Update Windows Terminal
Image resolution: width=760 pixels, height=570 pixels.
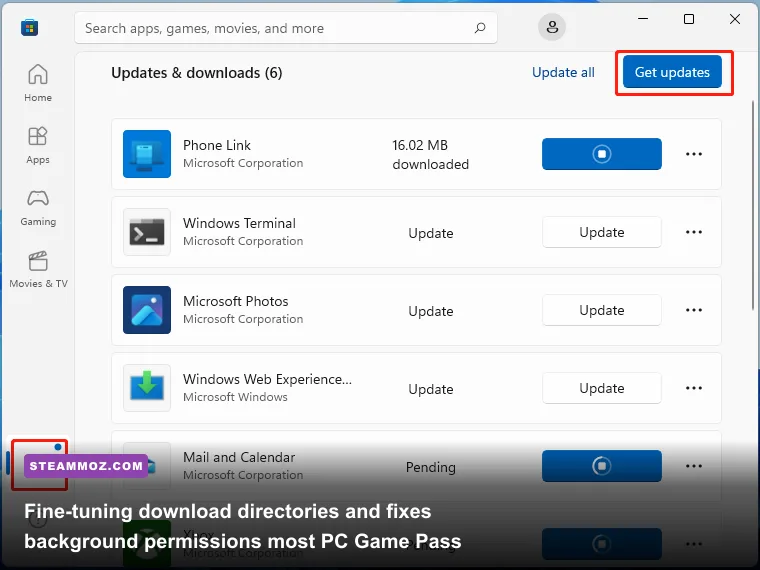602,232
